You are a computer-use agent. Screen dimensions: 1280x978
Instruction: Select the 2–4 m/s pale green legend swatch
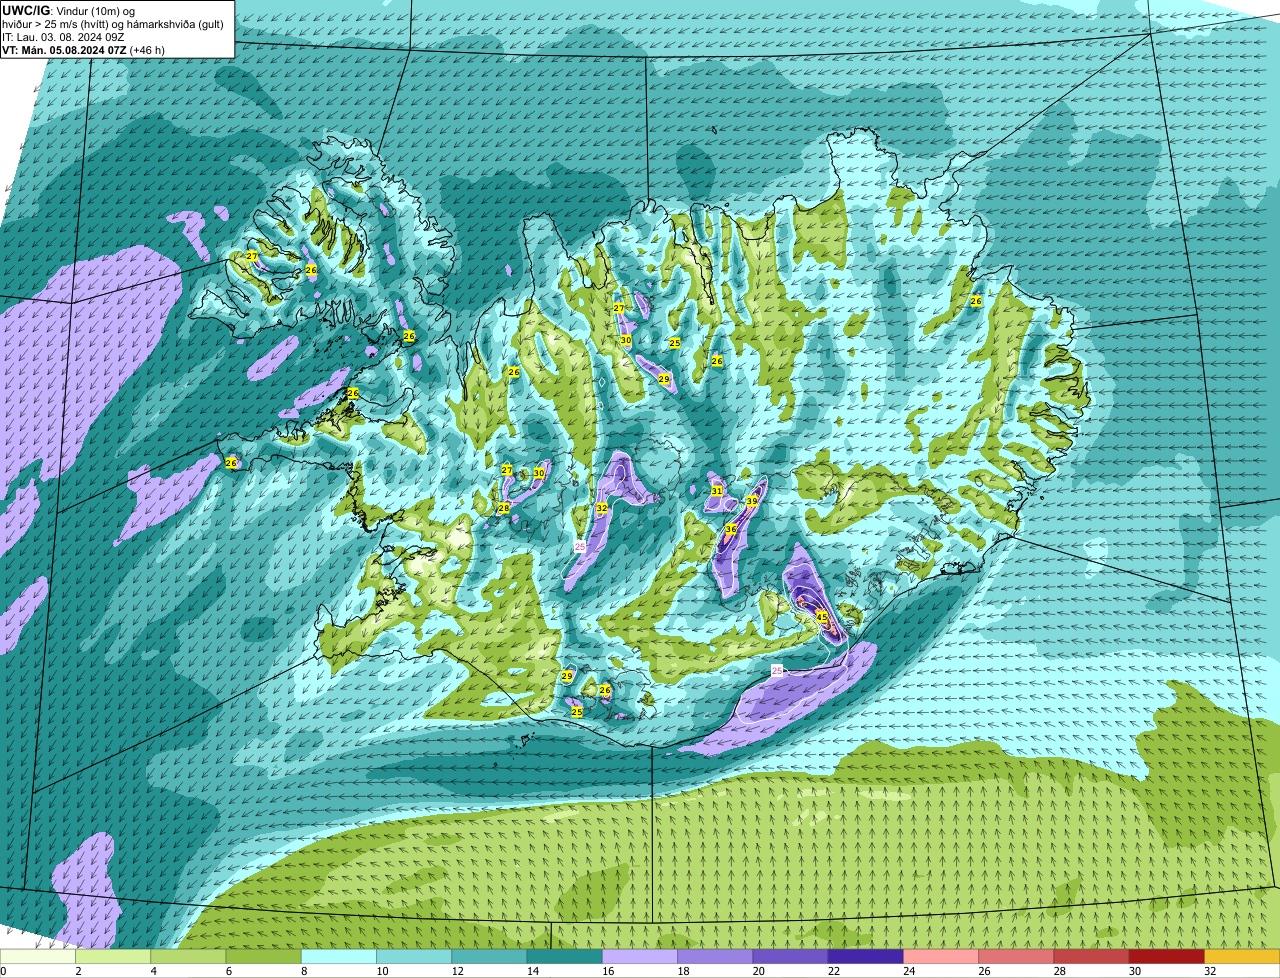click(x=113, y=957)
